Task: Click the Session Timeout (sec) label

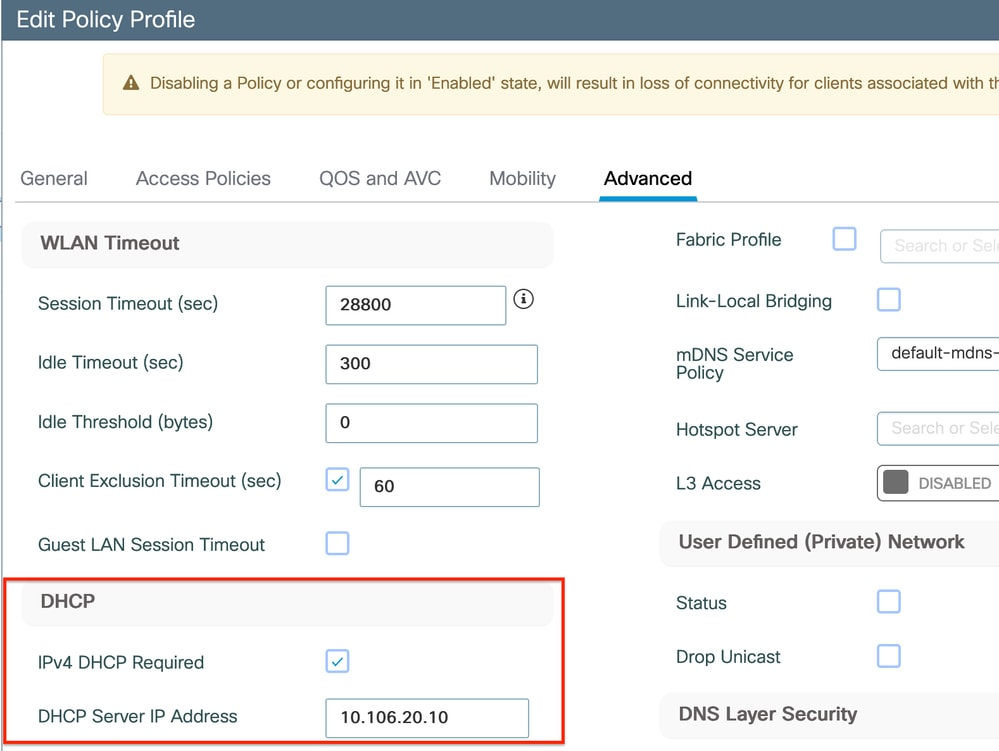Action: click(128, 304)
